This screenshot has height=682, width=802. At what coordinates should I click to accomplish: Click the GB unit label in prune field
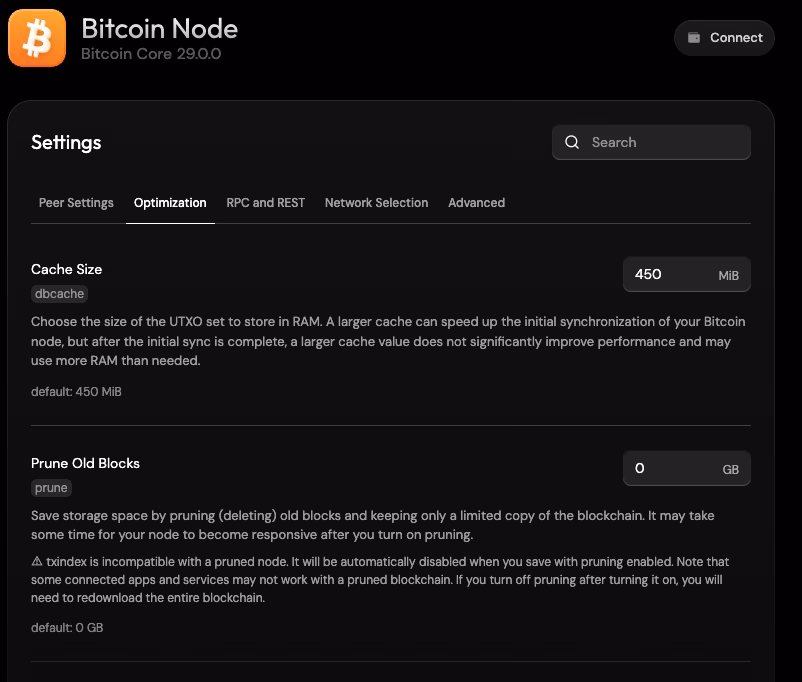[729, 468]
